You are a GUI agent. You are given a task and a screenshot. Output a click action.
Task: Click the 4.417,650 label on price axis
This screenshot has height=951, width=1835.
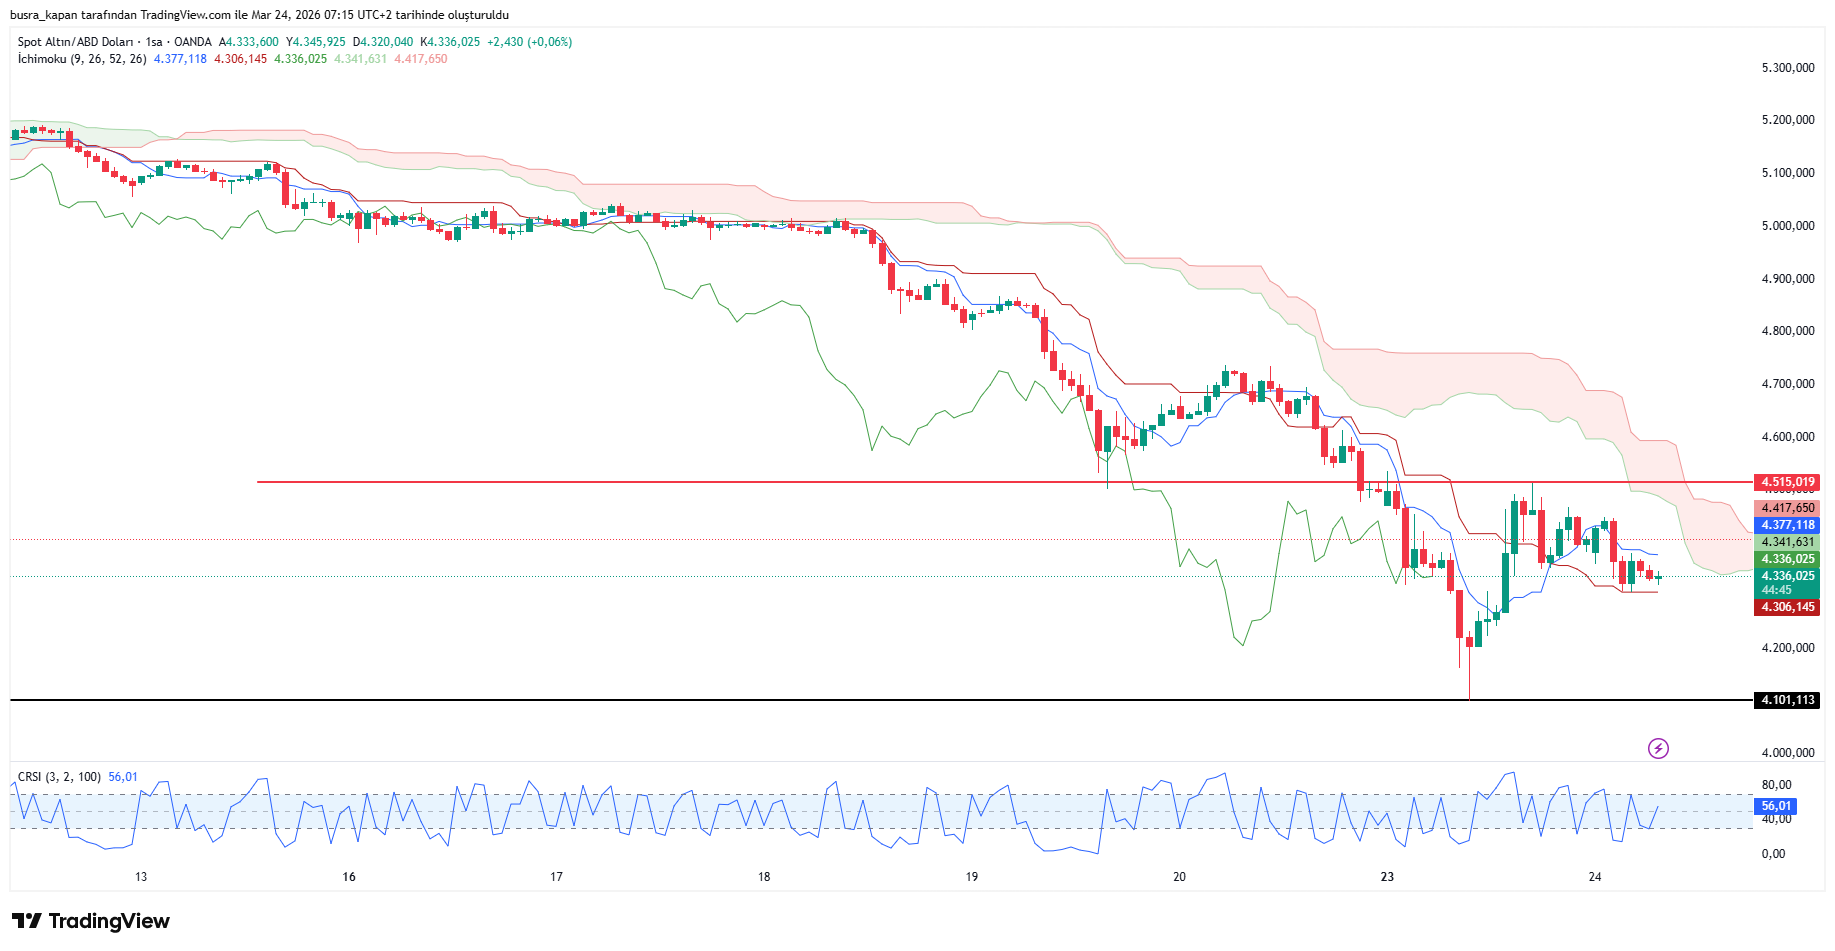pyautogui.click(x=1787, y=508)
